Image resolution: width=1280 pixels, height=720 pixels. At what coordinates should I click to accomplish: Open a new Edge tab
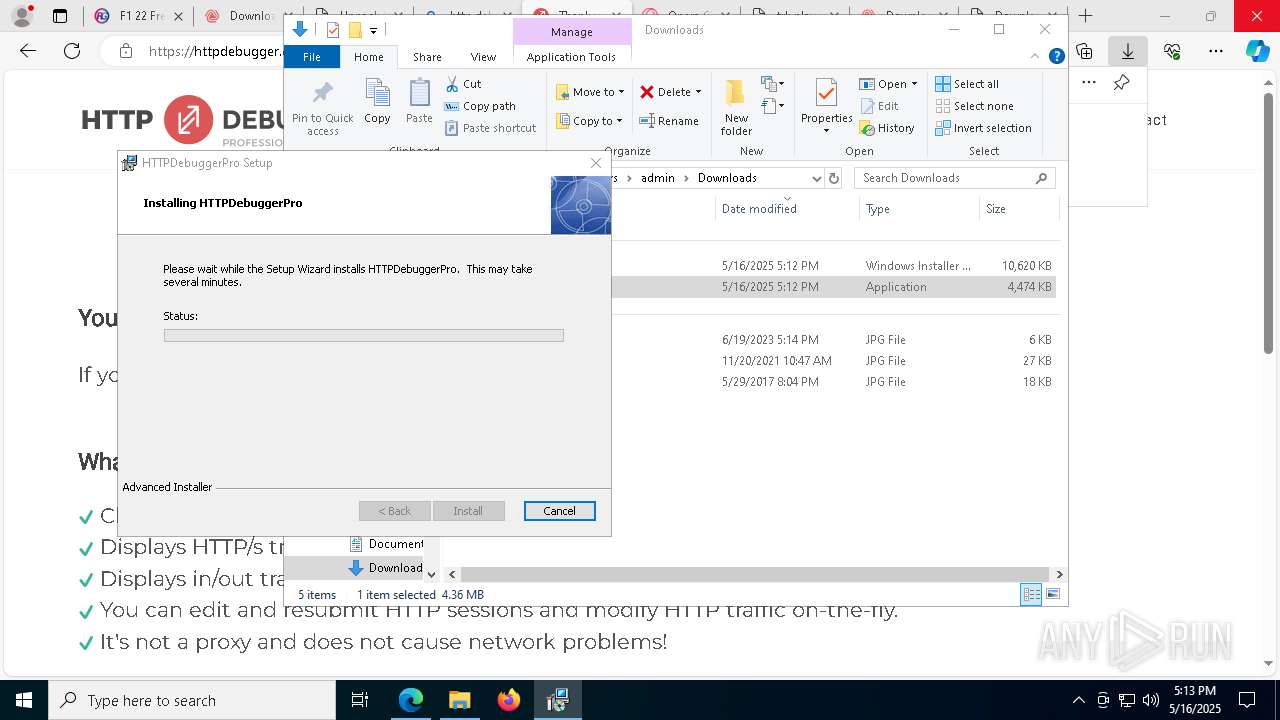pos(1086,16)
